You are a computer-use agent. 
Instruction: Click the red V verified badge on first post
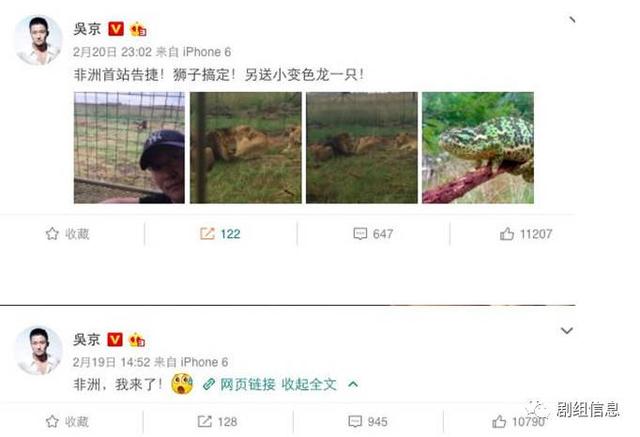point(116,29)
